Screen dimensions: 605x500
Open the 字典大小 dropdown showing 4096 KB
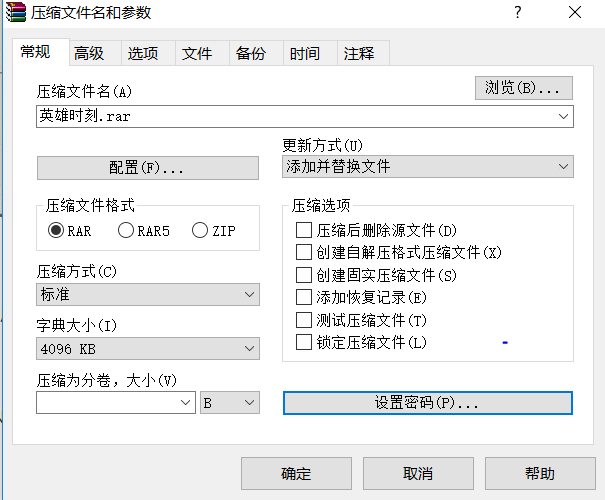148,349
